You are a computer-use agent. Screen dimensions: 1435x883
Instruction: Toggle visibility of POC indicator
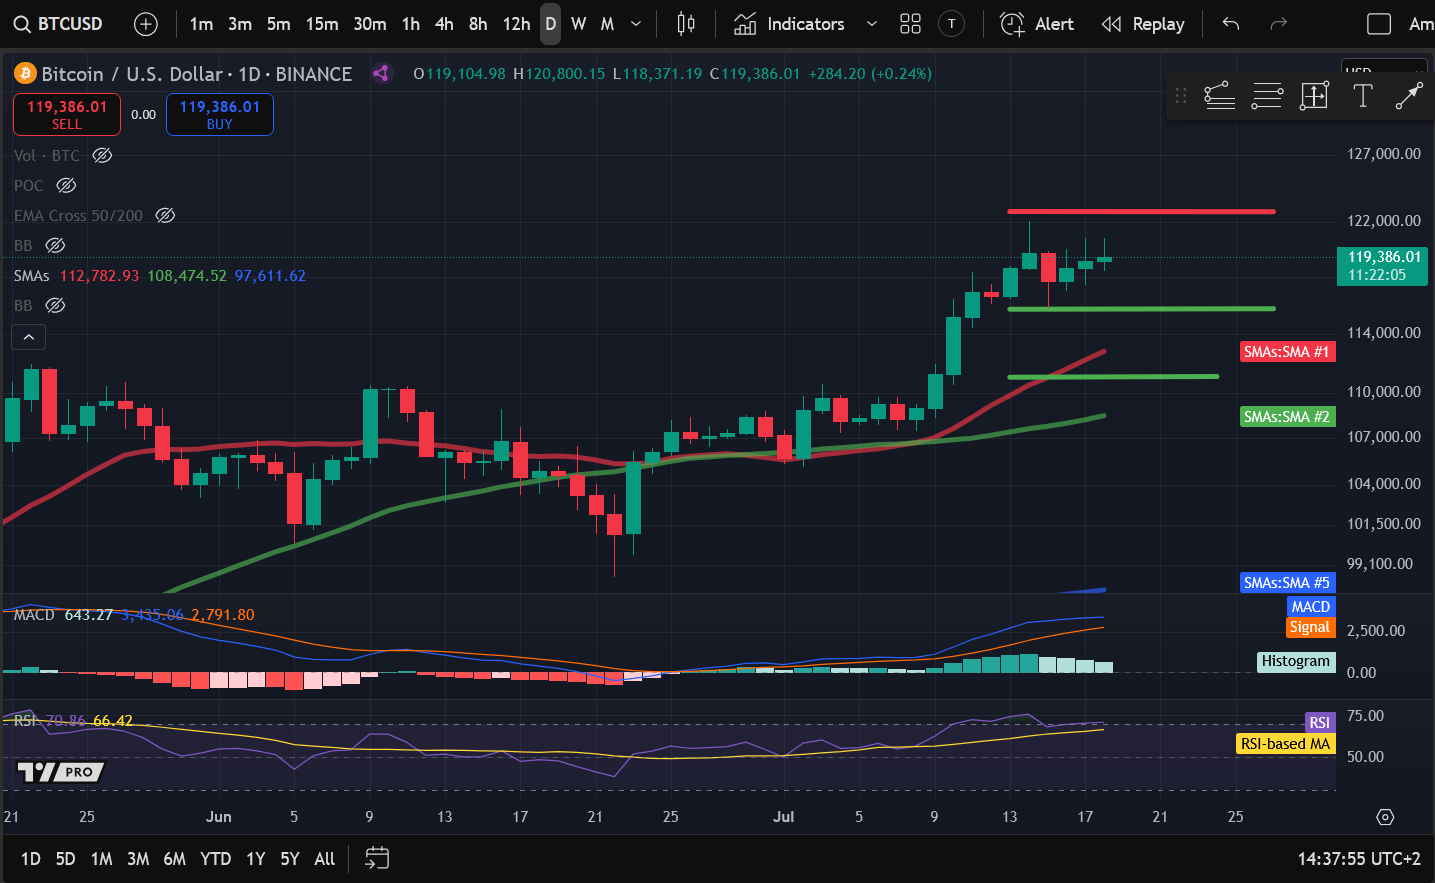coord(66,185)
